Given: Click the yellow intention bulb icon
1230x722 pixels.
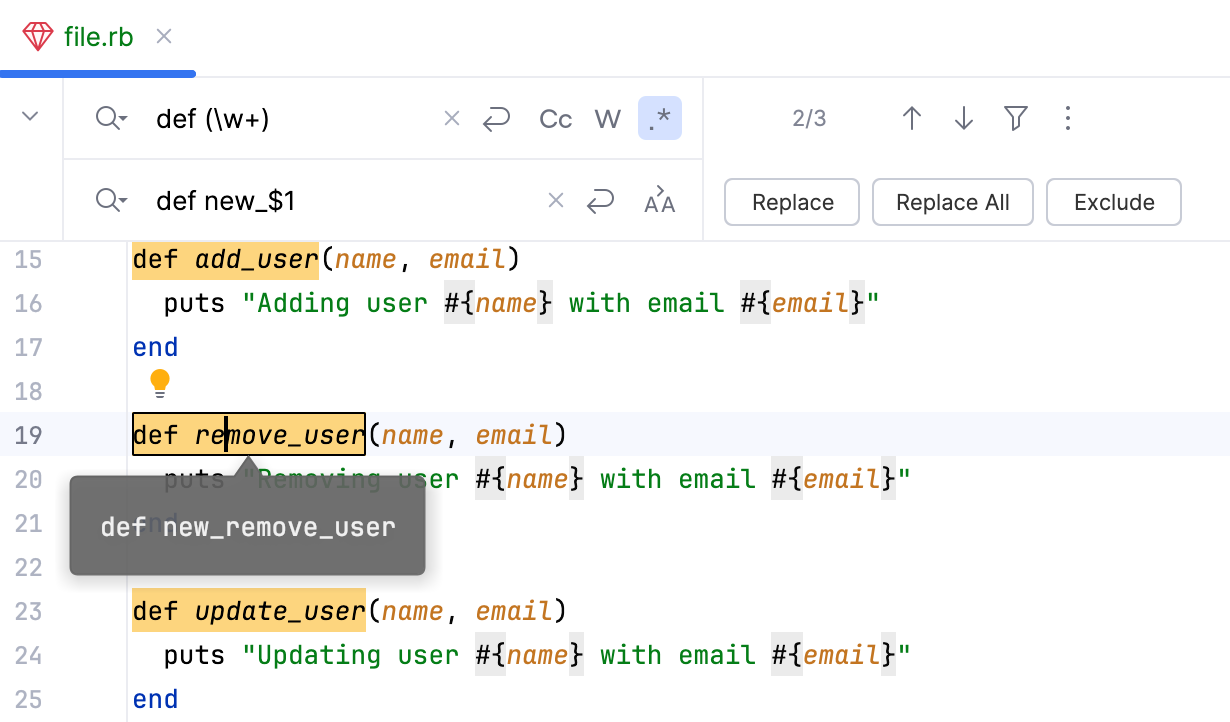Looking at the screenshot, I should [160, 383].
